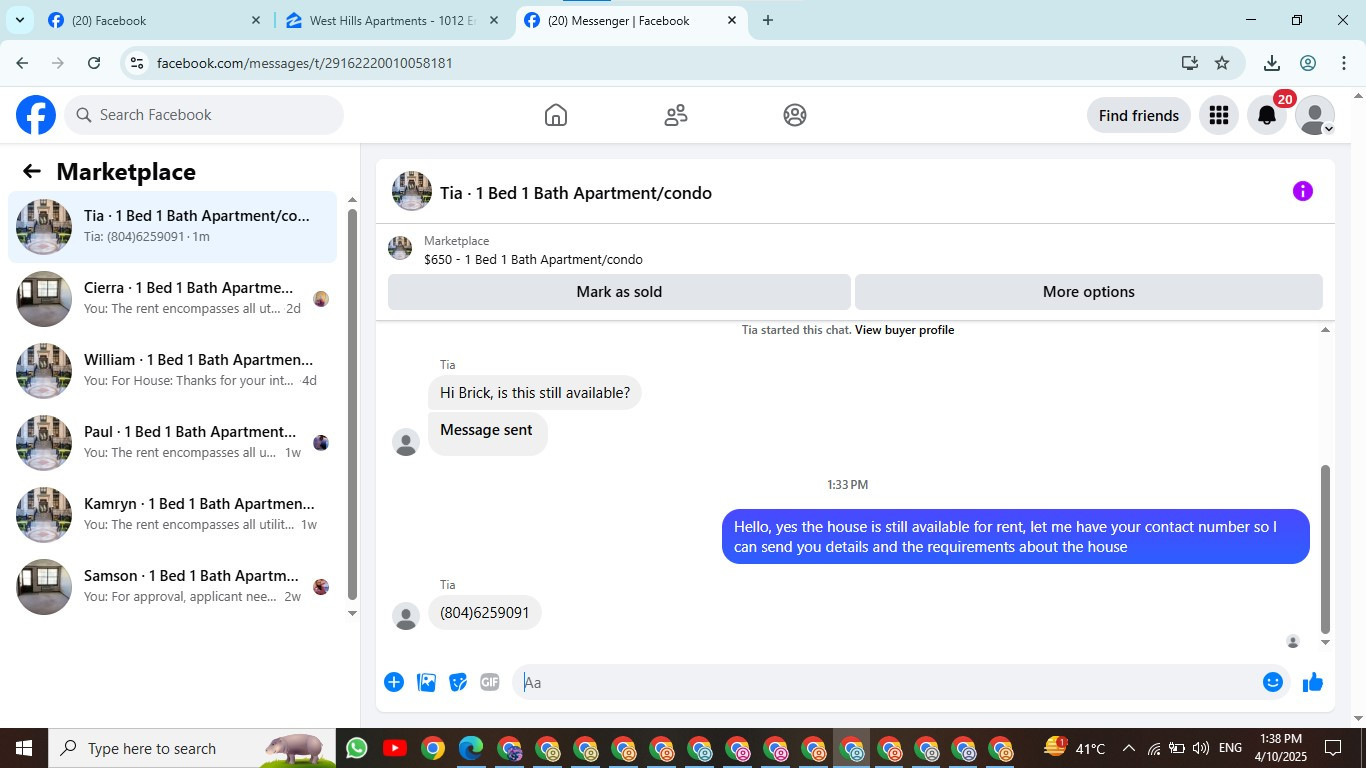Click the Mark as sold button
Screen dimensions: 1366x768
[619, 292]
